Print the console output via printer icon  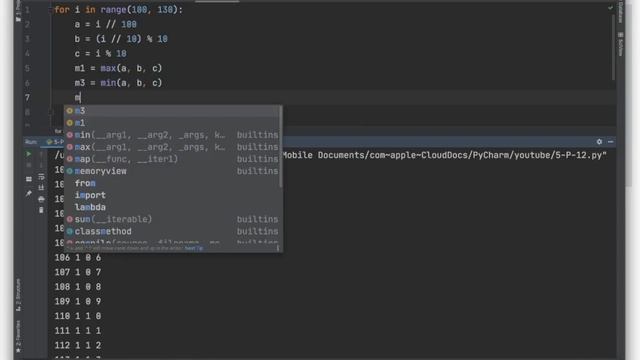click(41, 199)
